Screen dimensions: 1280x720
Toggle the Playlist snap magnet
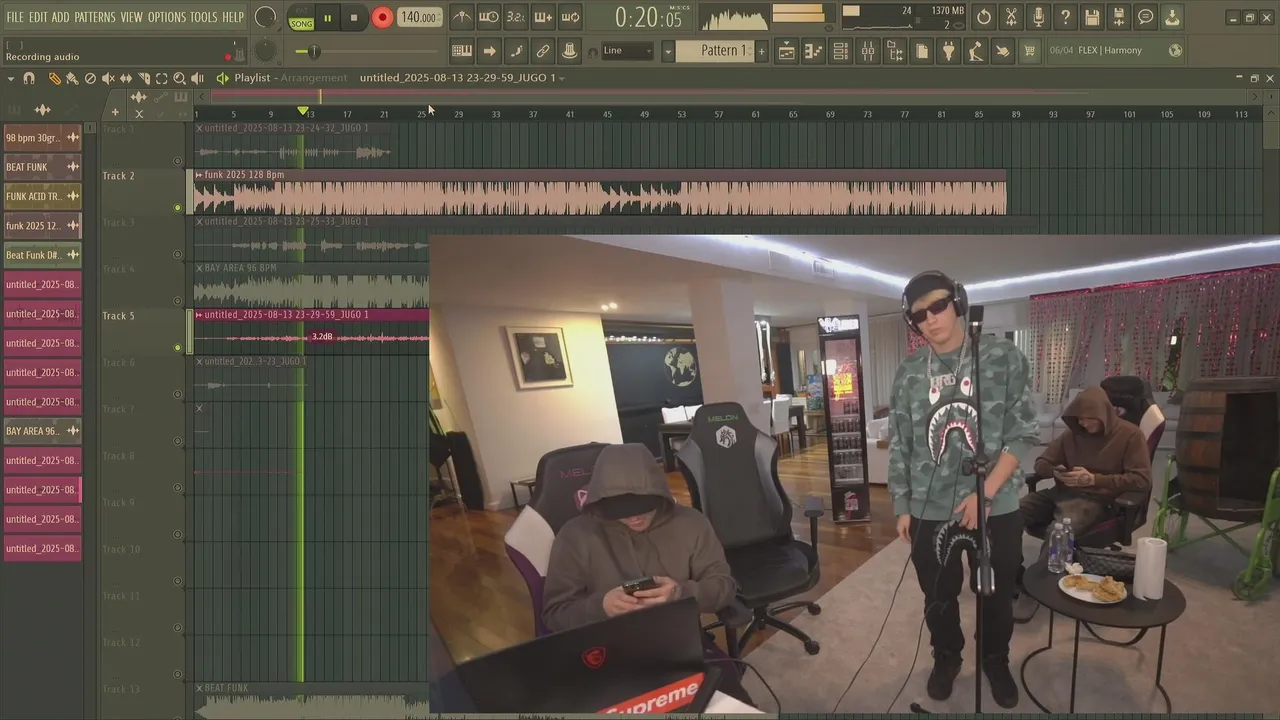29,78
